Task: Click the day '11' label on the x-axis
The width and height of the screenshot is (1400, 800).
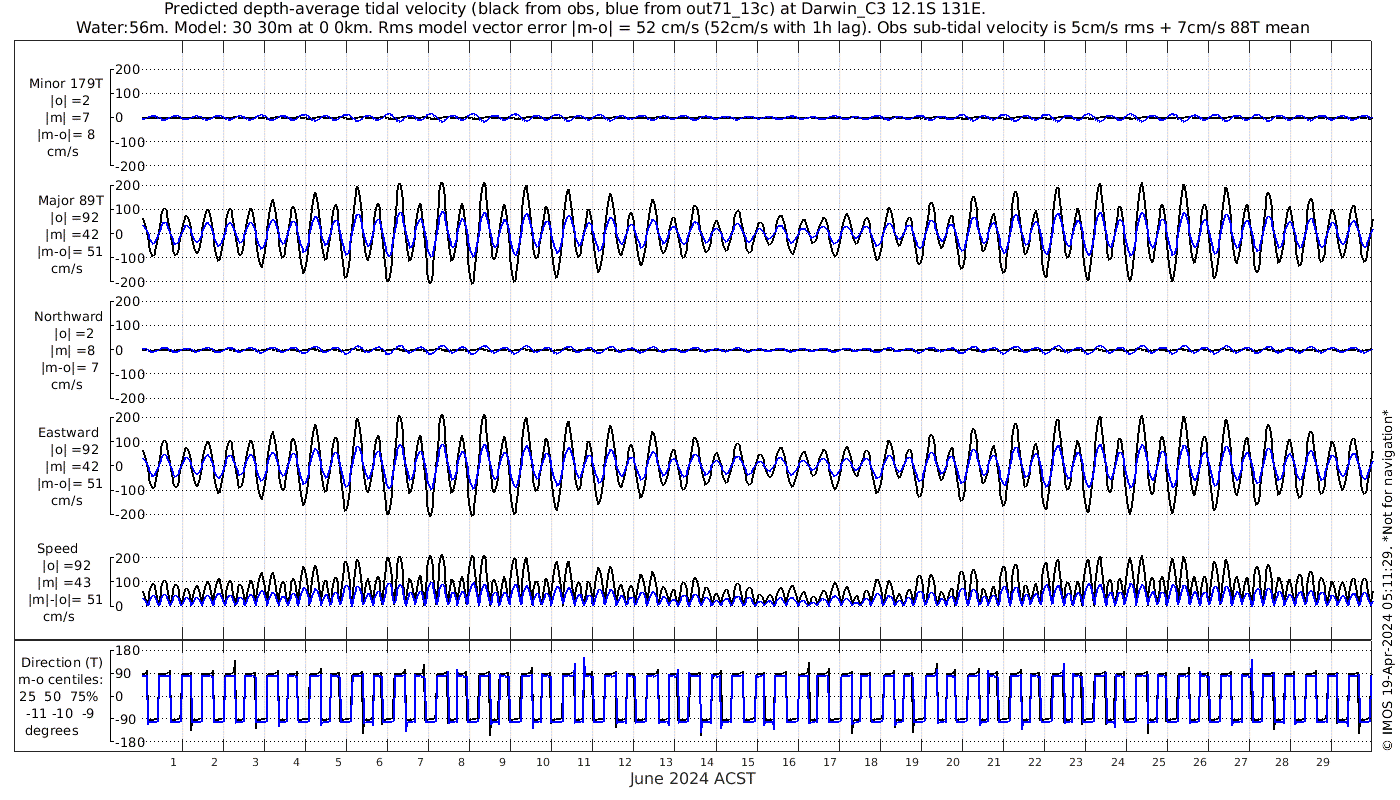Action: pyautogui.click(x=584, y=762)
